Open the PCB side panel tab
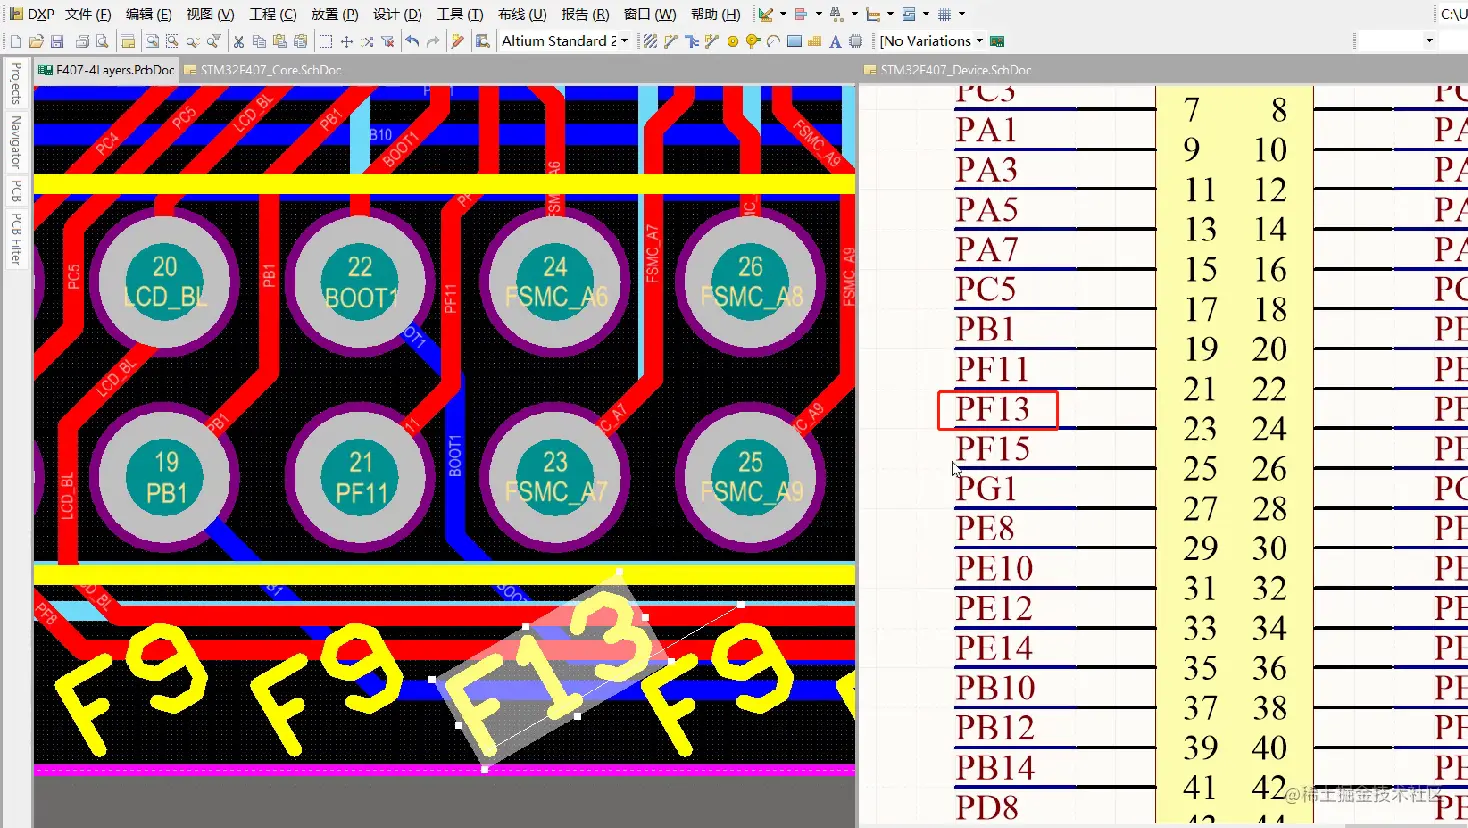The height and width of the screenshot is (828, 1468). pyautogui.click(x=15, y=191)
